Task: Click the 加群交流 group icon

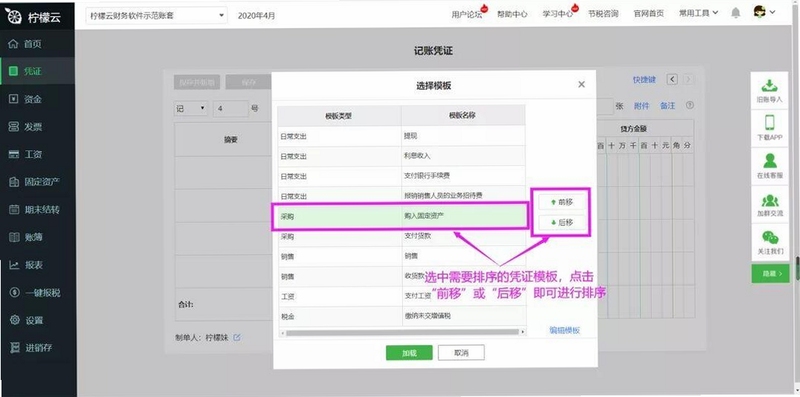Action: [769, 200]
